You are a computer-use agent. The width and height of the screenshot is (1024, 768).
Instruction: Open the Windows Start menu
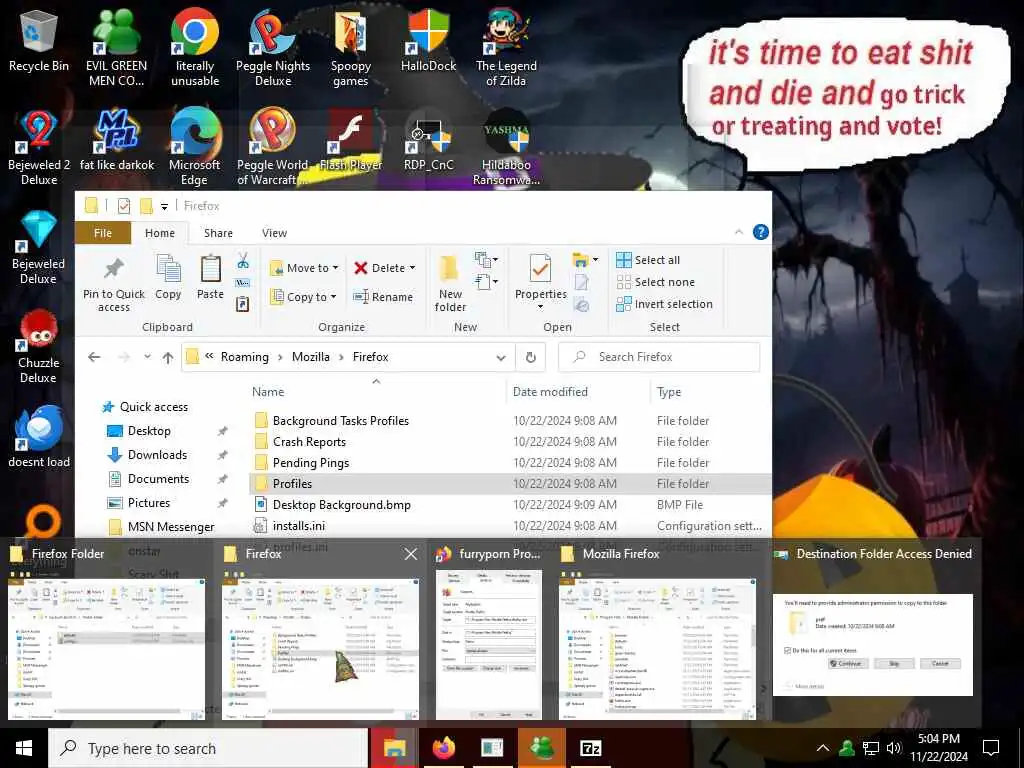point(24,748)
